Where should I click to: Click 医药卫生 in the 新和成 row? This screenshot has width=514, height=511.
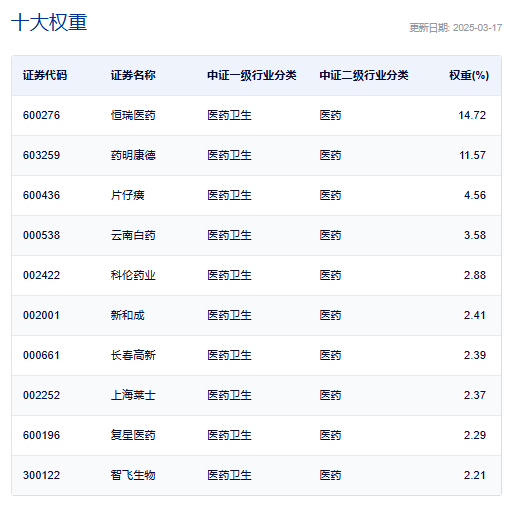(x=229, y=315)
